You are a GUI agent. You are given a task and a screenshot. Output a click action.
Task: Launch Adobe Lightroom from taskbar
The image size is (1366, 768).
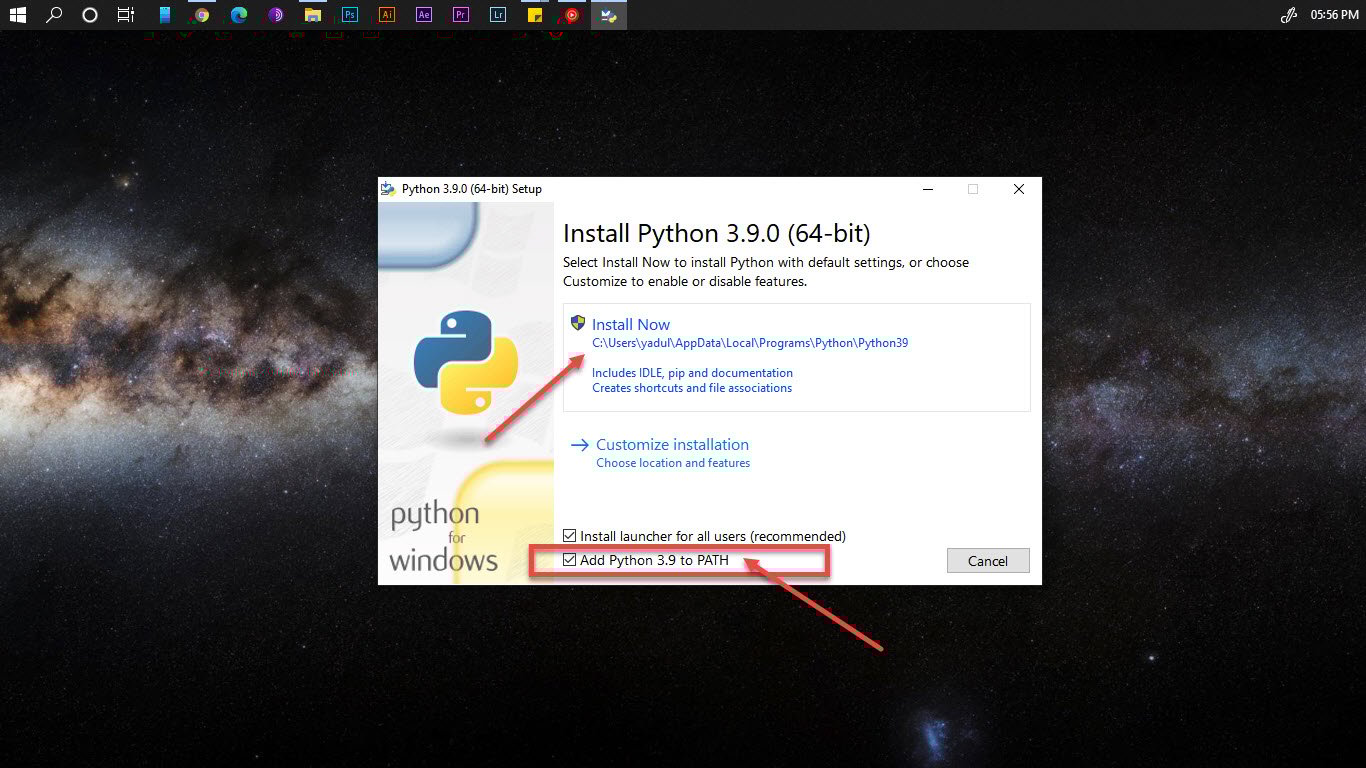498,15
